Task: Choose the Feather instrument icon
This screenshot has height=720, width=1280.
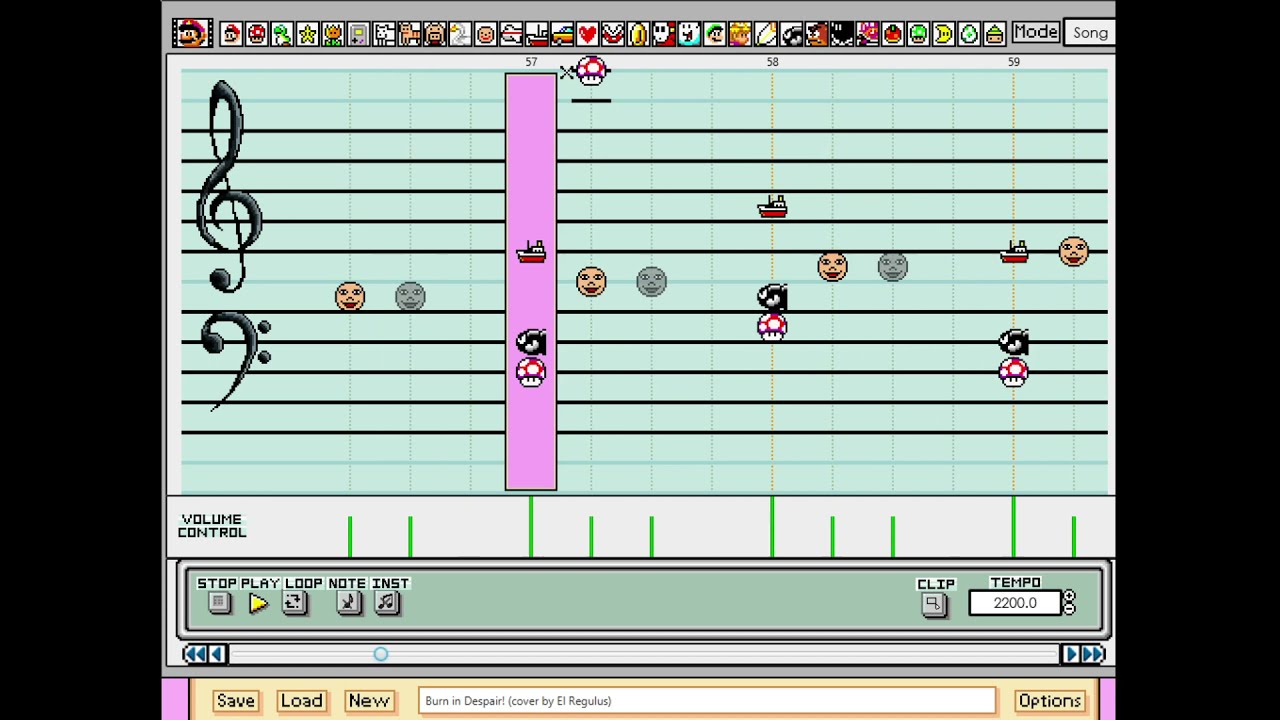Action: (x=765, y=34)
